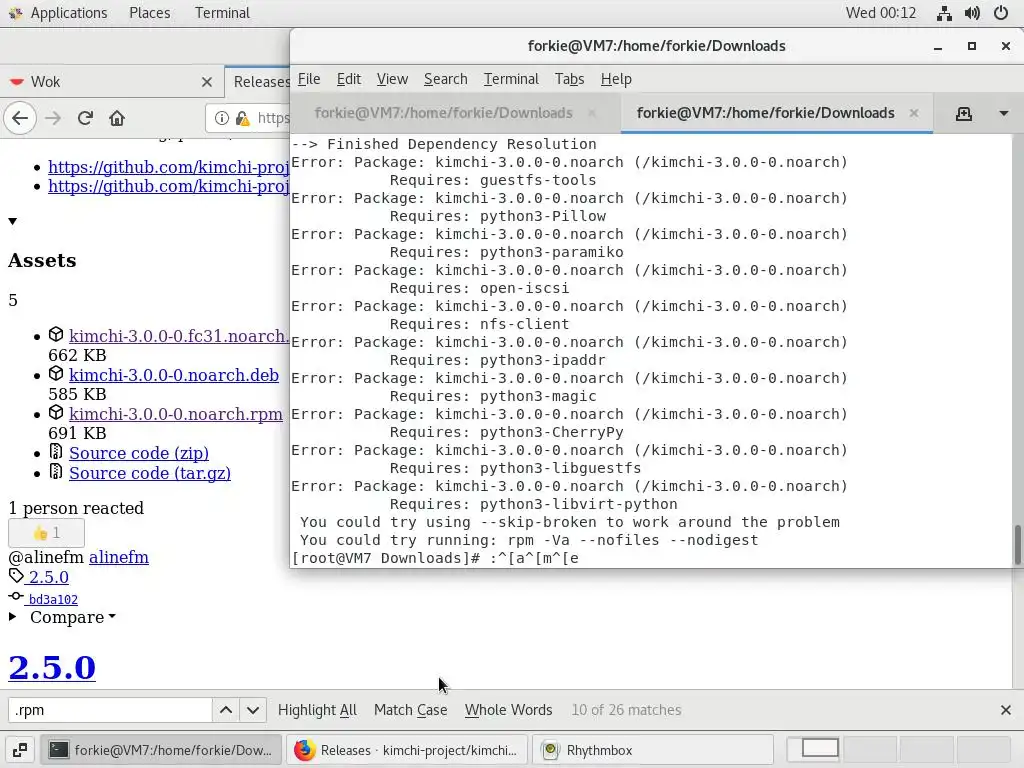1024x768 pixels.
Task: Open power menu icon in top panel
Action: pyautogui.click(x=1001, y=13)
